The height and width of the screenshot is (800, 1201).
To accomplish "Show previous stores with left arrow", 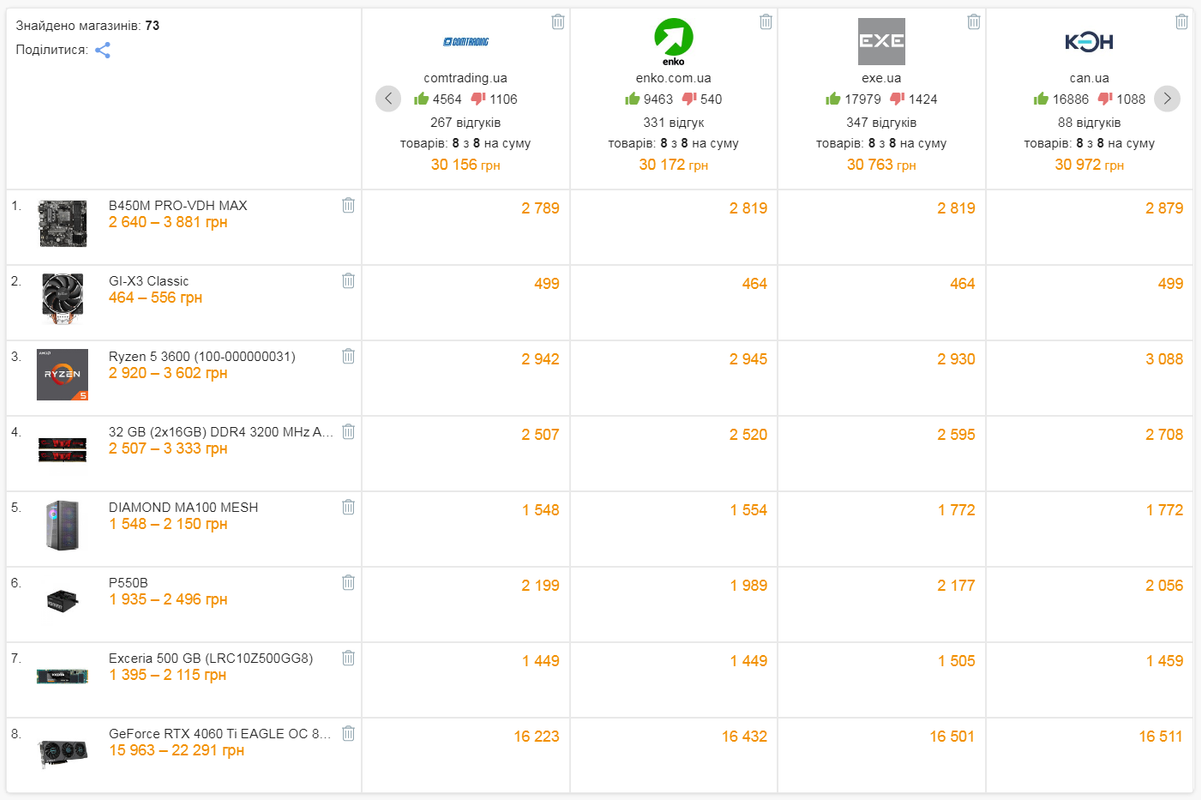I will pyautogui.click(x=388, y=98).
